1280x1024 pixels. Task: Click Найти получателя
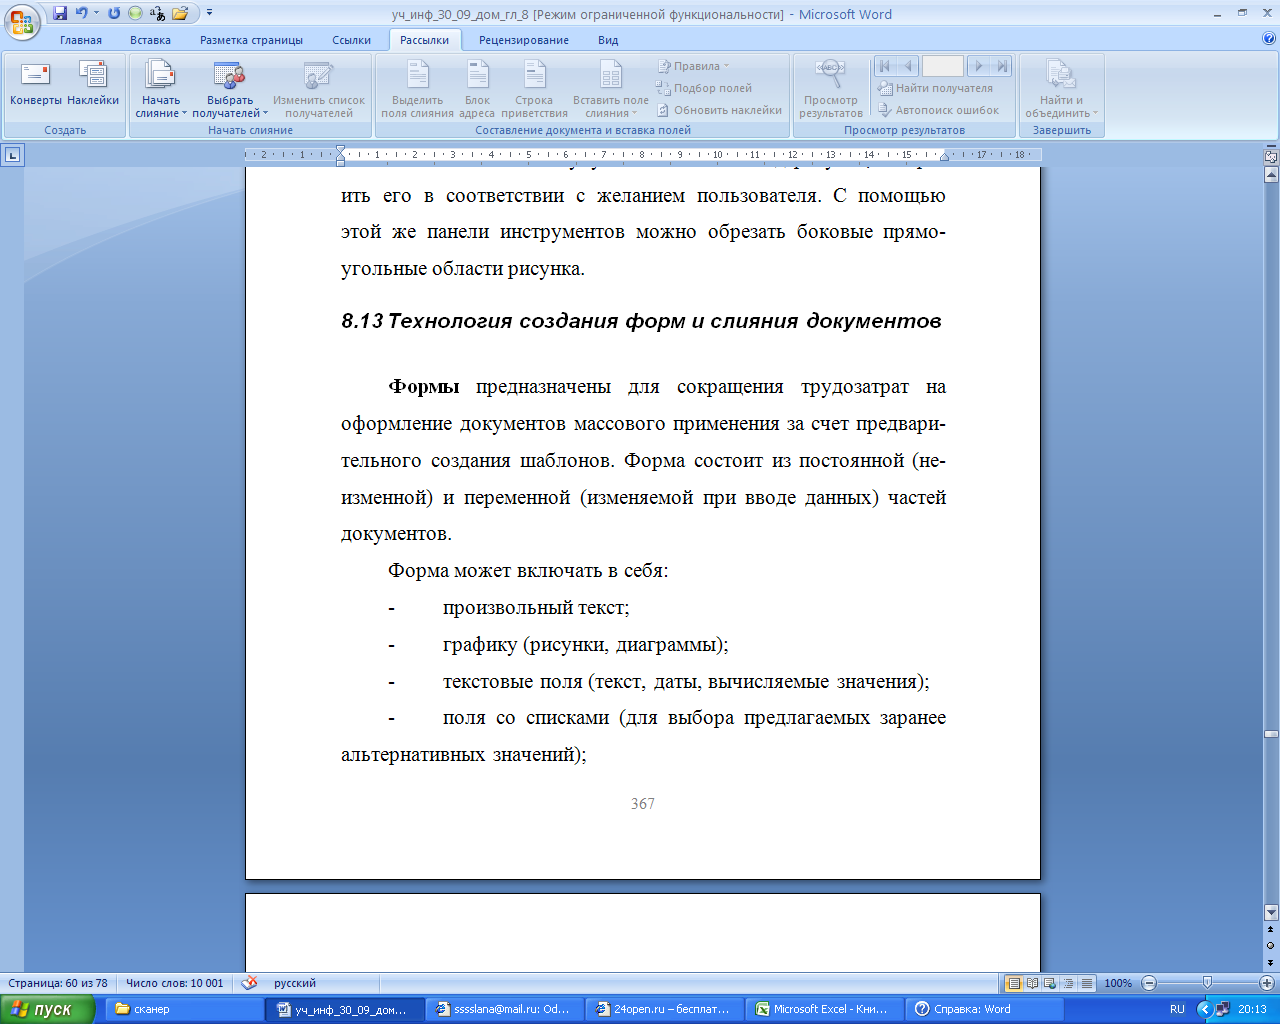click(x=935, y=88)
